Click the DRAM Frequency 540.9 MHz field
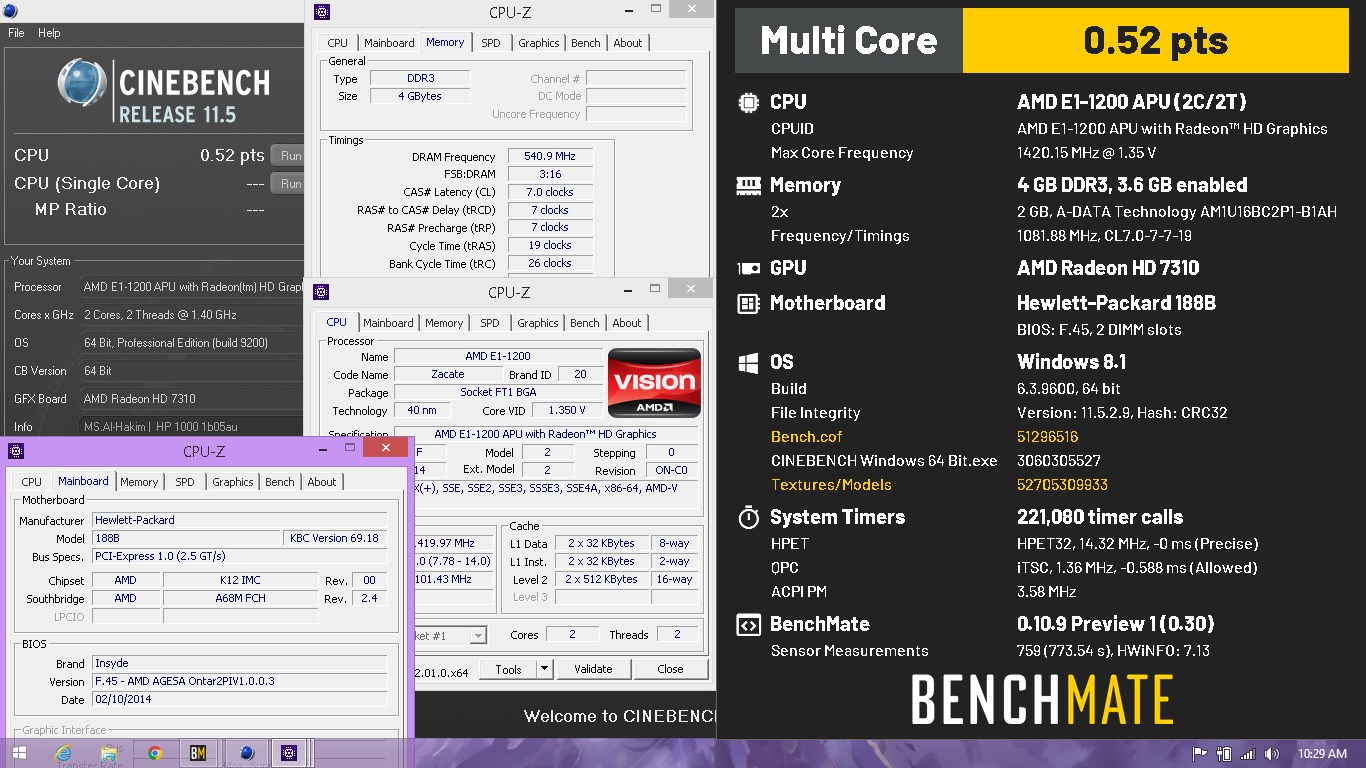 pos(550,157)
